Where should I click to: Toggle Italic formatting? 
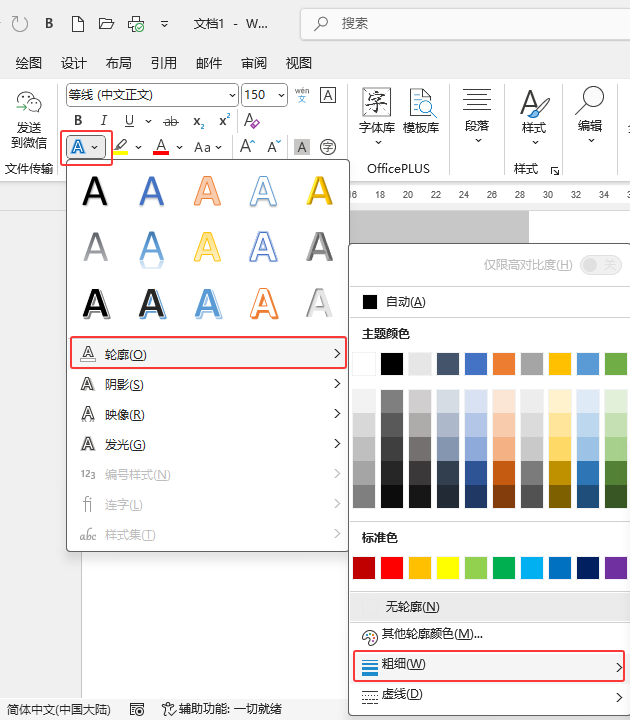(x=104, y=121)
